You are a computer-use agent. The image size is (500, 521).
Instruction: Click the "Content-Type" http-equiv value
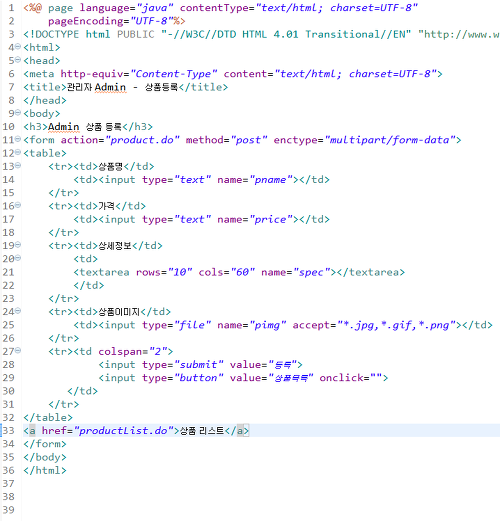pos(174,74)
